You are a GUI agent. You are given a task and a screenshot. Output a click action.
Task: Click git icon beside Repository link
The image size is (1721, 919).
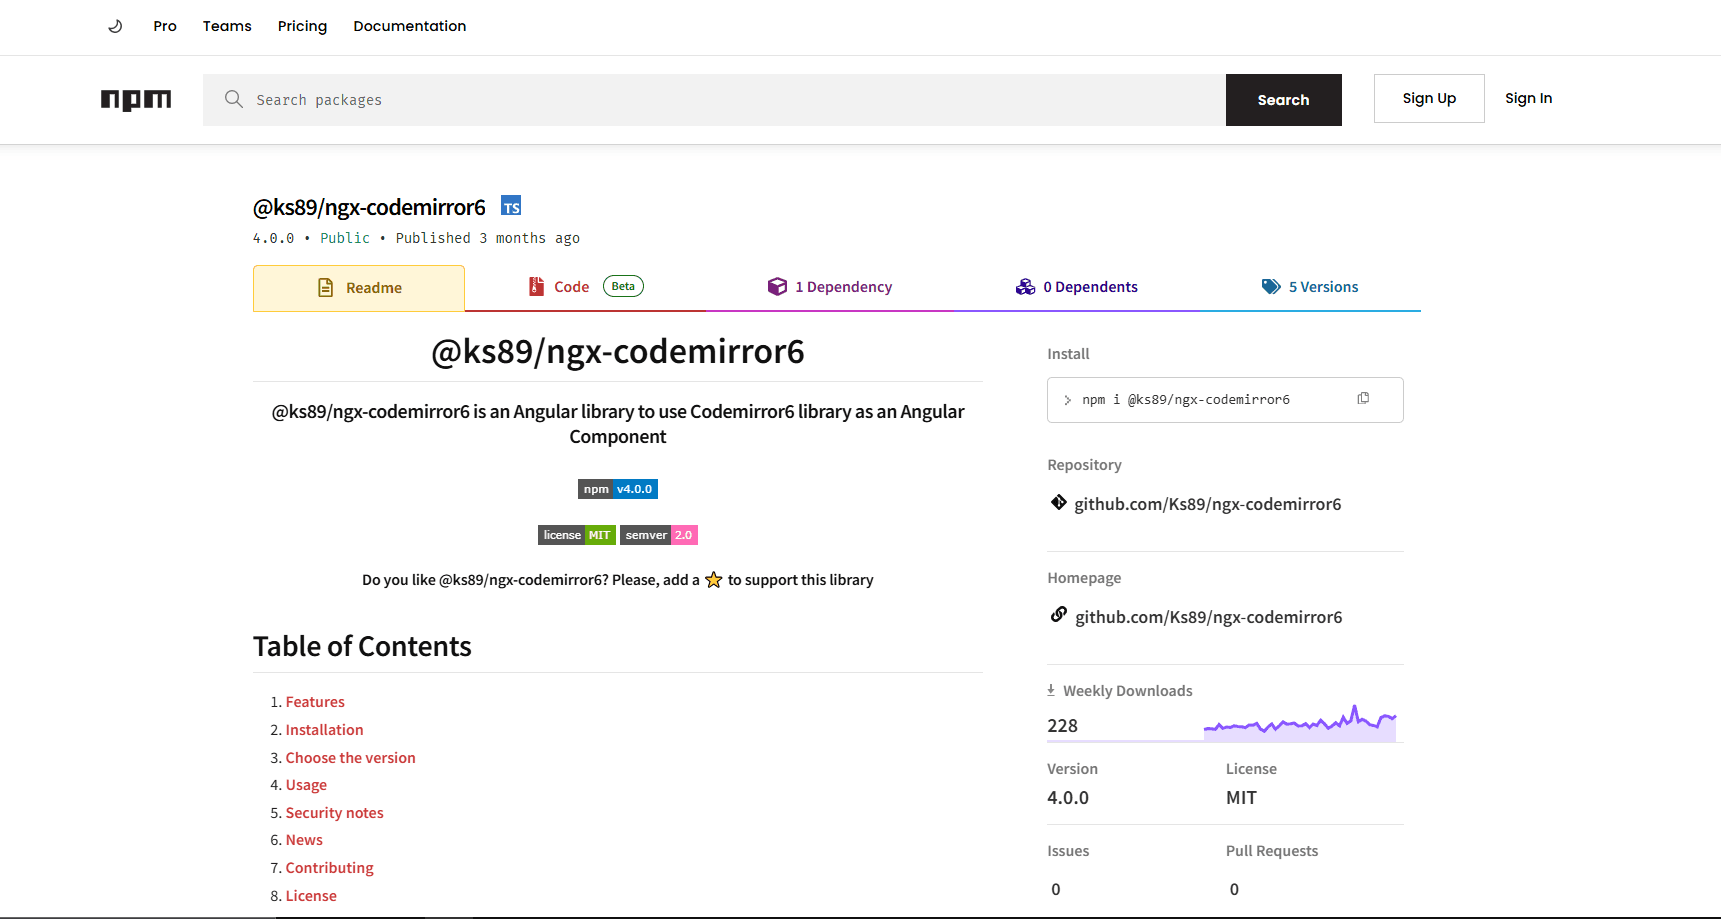1059,502
